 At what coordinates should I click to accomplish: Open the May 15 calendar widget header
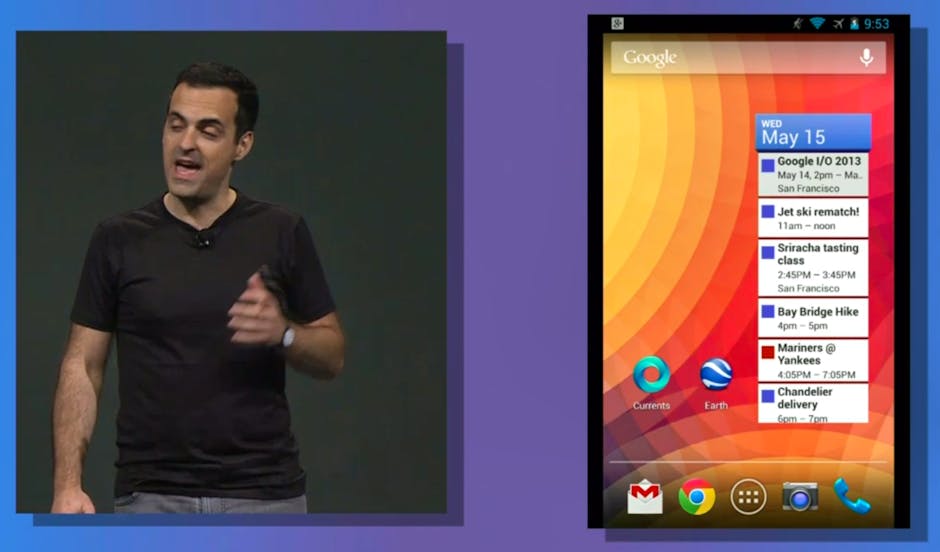[812, 132]
